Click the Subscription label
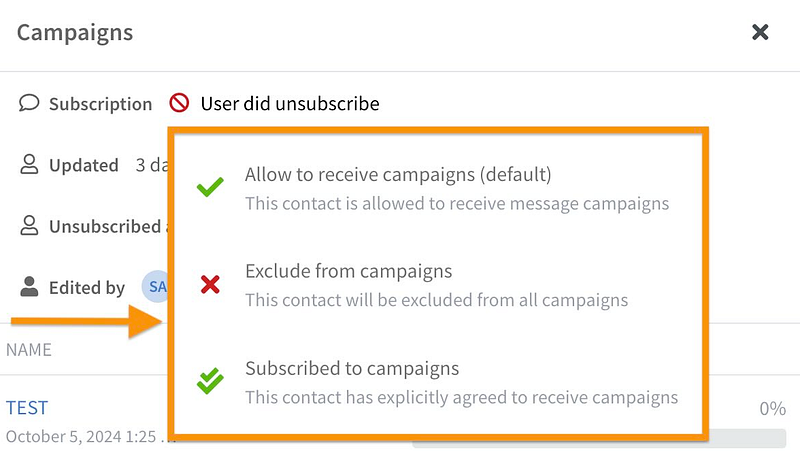The image size is (800, 462). coord(100,104)
